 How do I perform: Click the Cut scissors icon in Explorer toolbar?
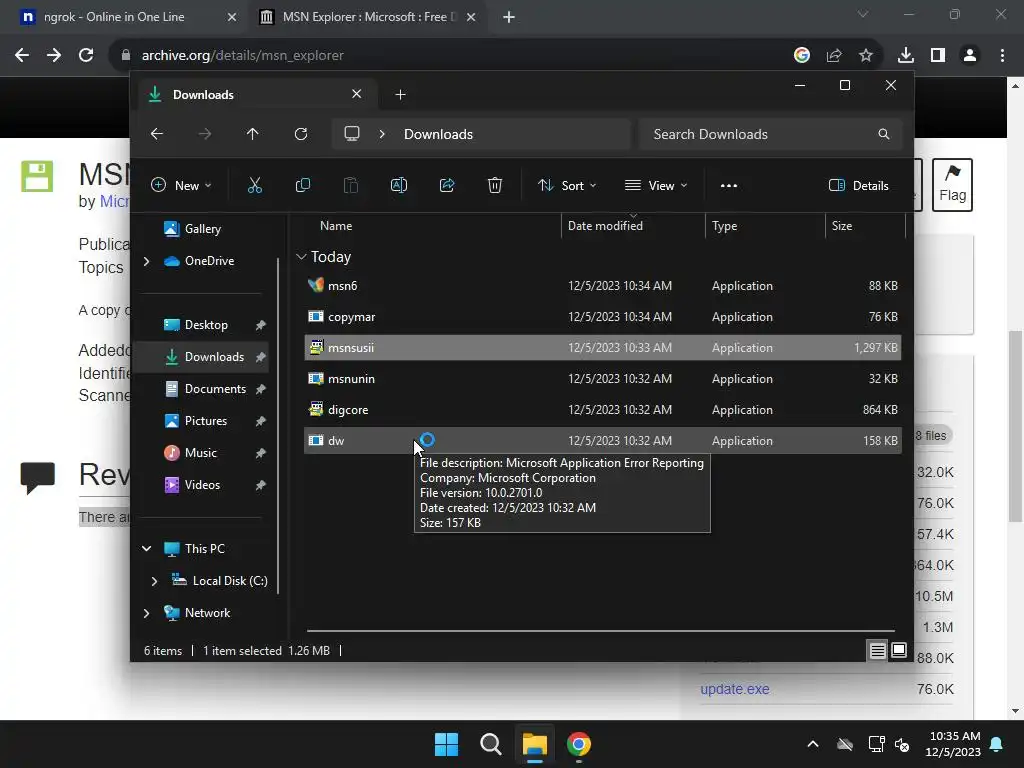point(255,185)
